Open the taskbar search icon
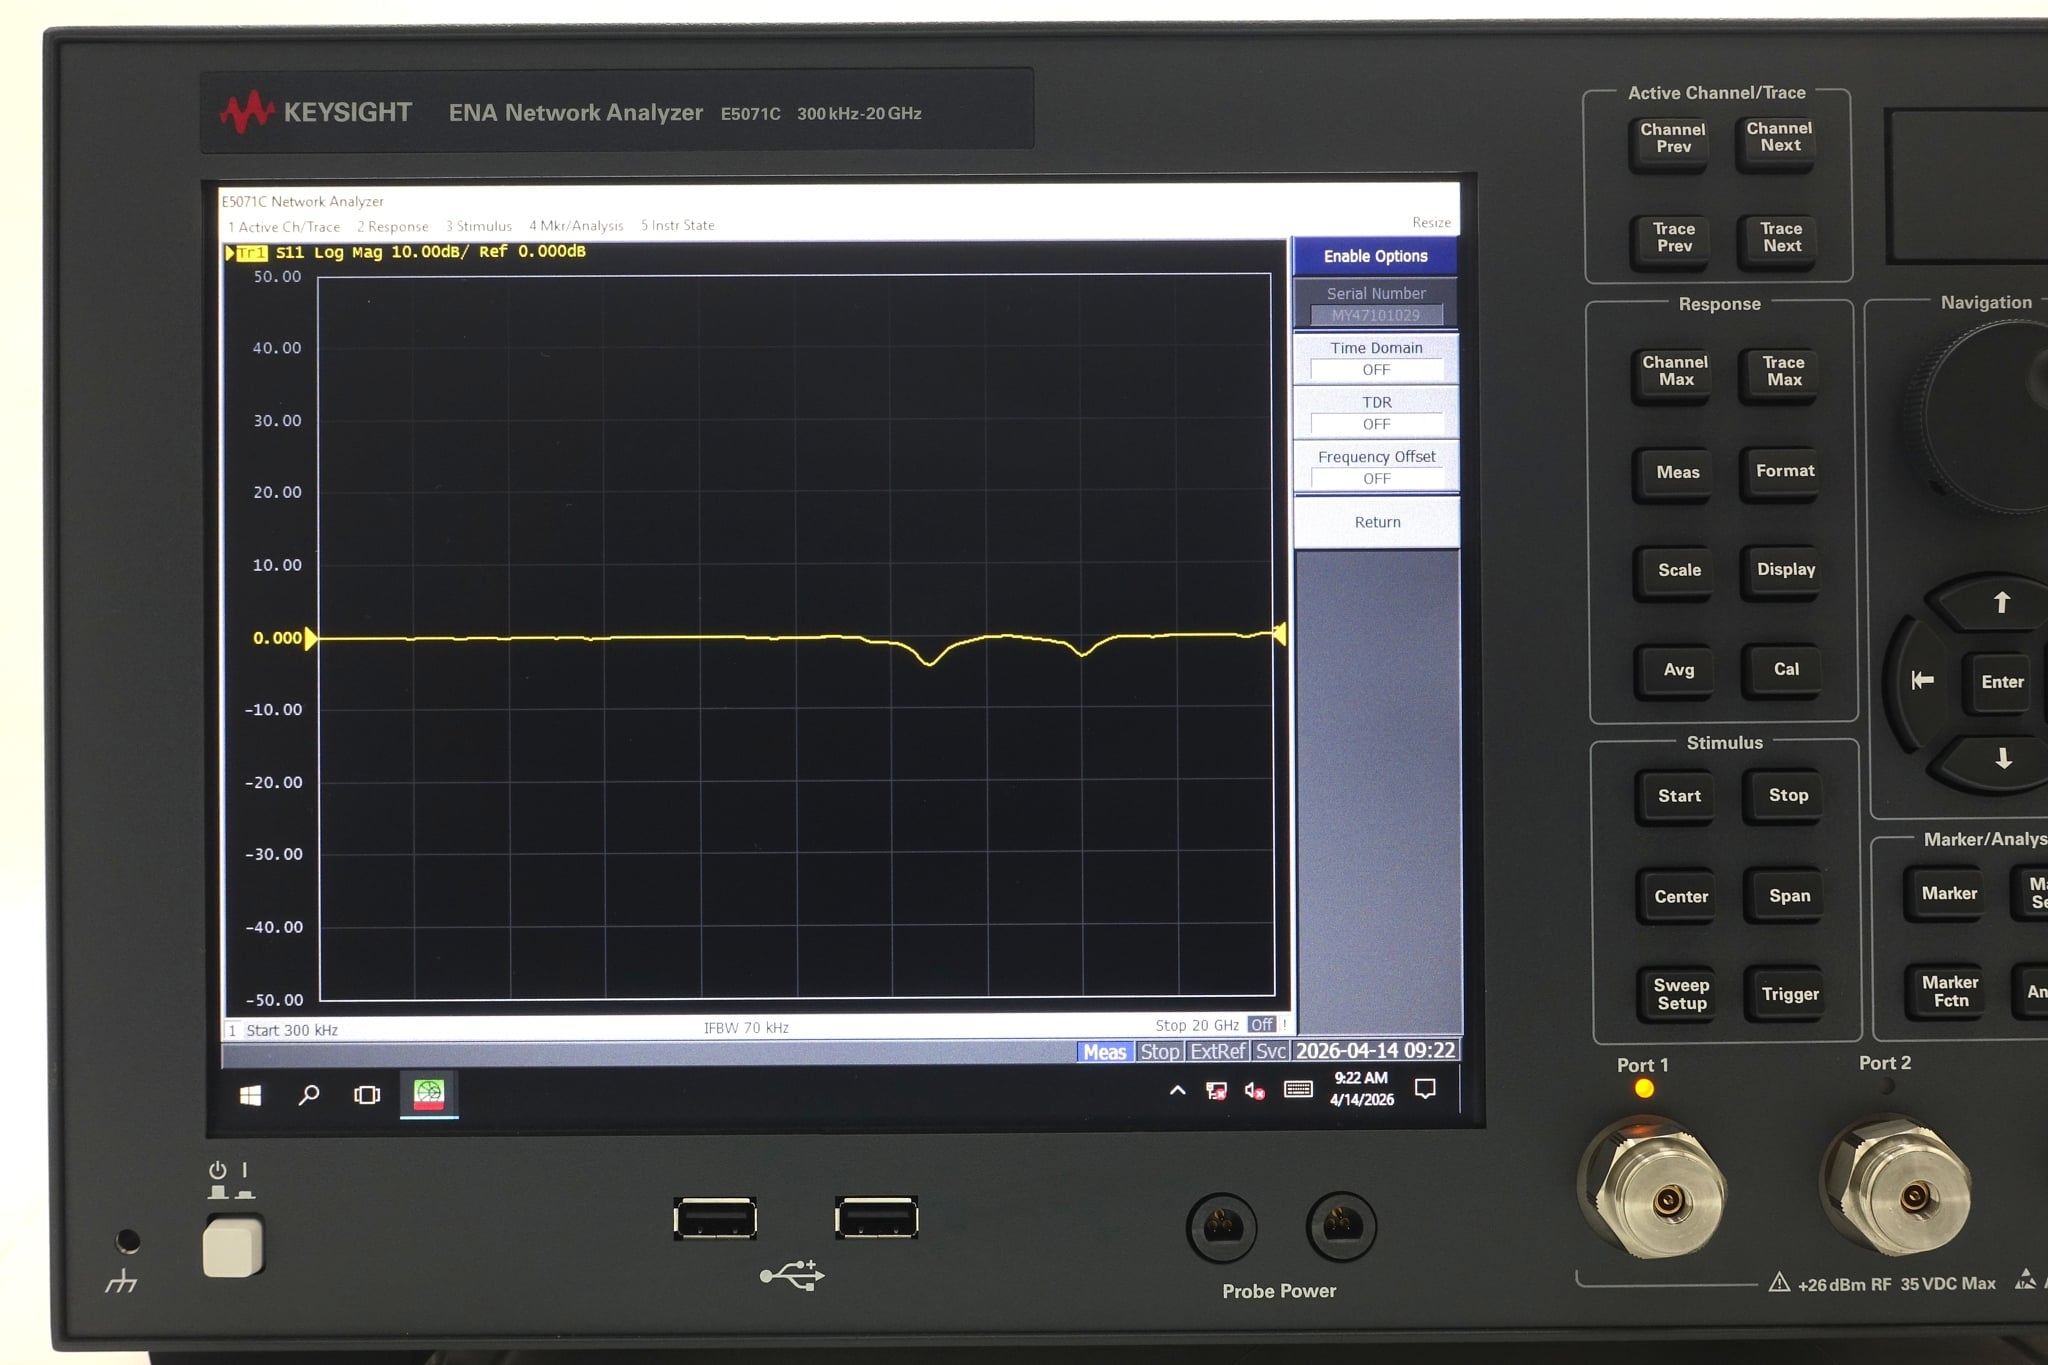 tap(309, 1095)
